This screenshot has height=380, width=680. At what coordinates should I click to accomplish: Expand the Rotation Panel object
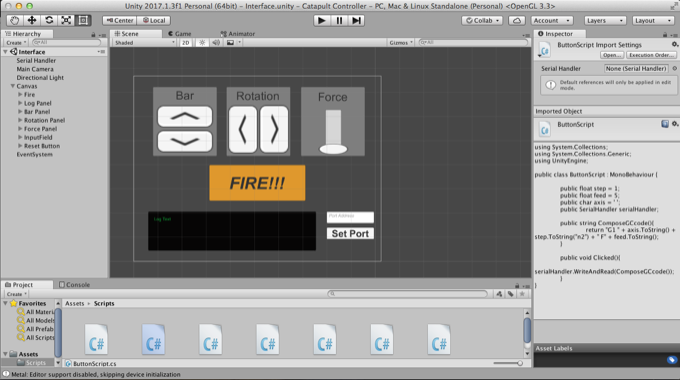[x=20, y=120]
